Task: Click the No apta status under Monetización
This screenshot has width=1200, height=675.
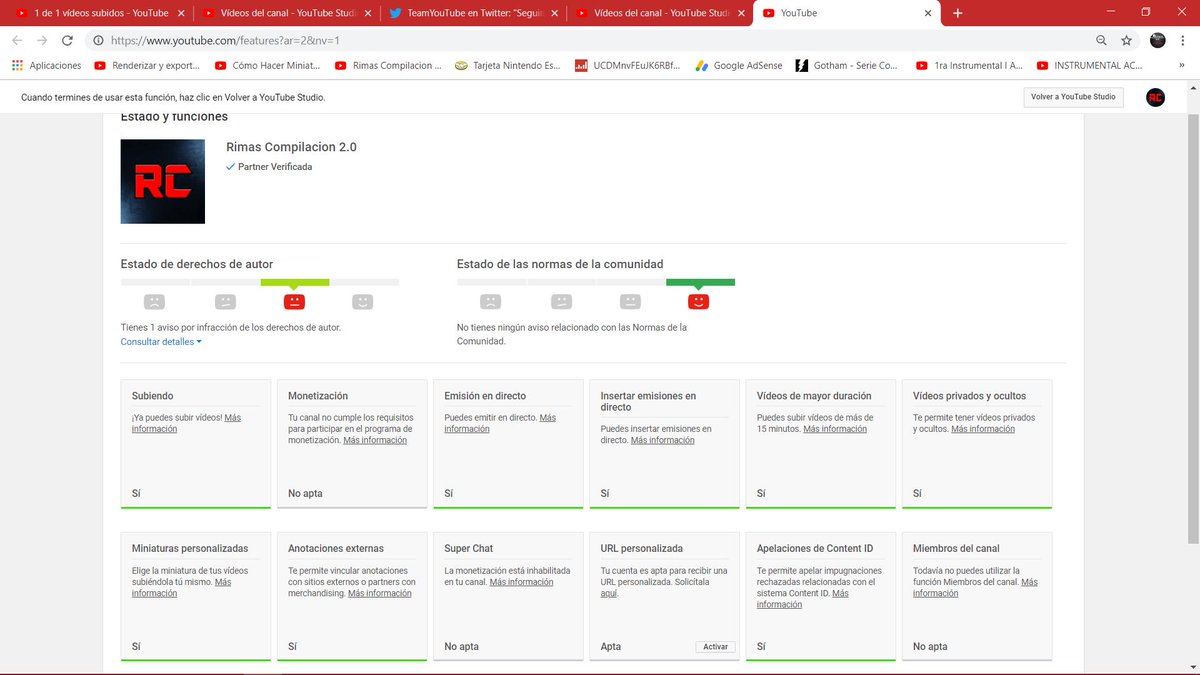Action: (305, 493)
